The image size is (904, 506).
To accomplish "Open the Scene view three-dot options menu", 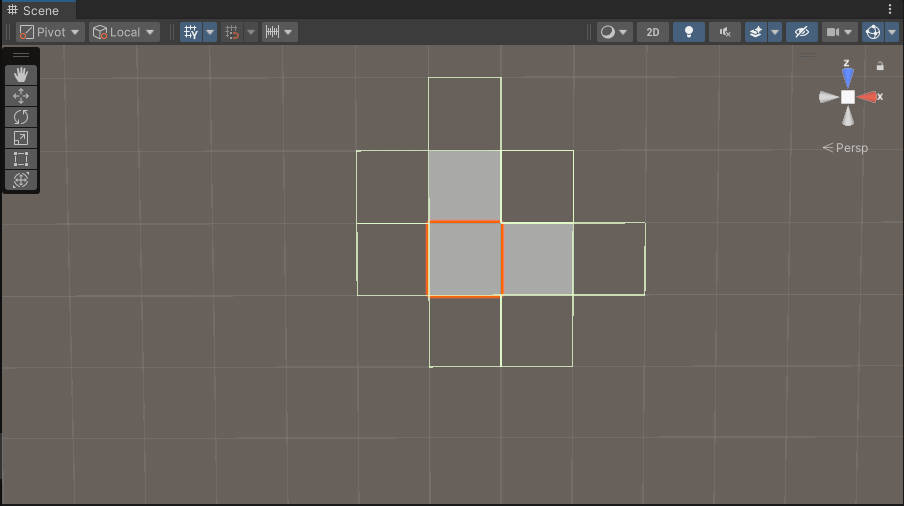I will click(890, 9).
